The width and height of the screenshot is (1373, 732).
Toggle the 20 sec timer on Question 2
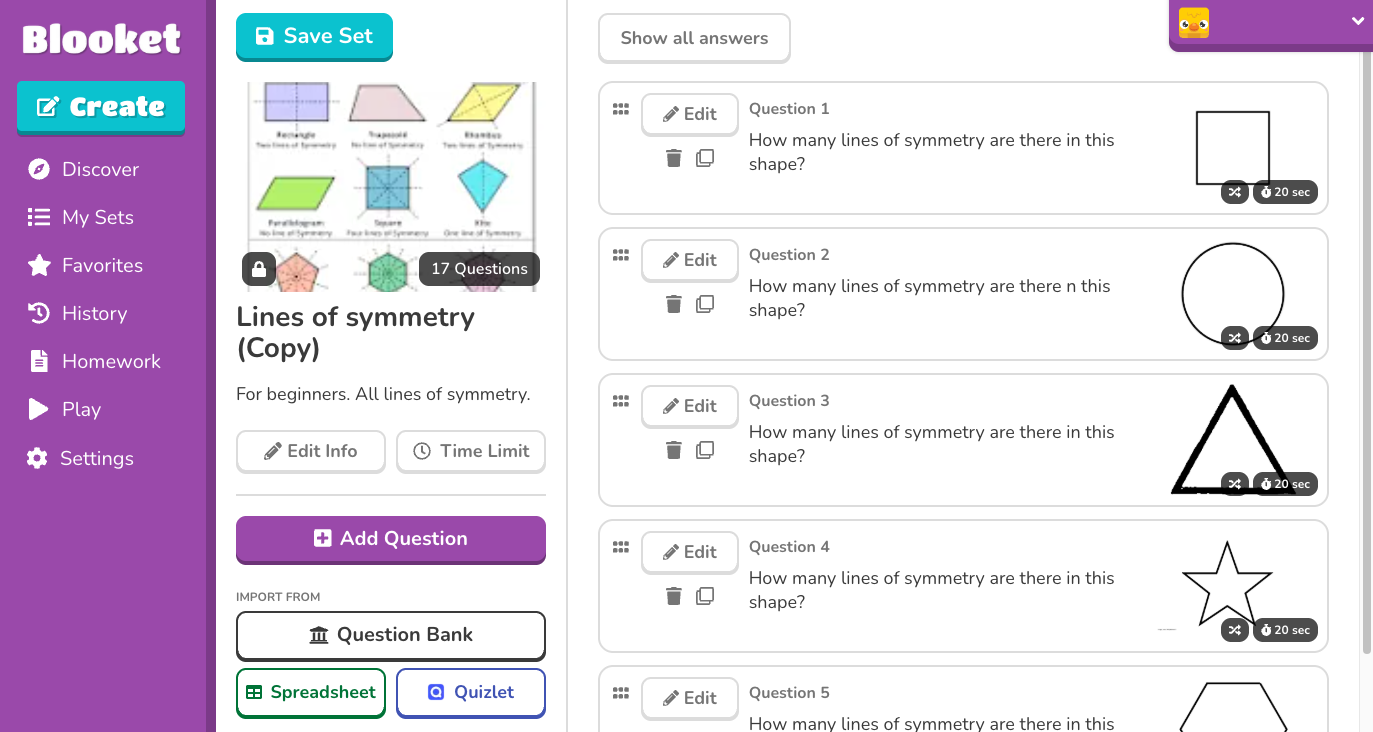point(1285,338)
